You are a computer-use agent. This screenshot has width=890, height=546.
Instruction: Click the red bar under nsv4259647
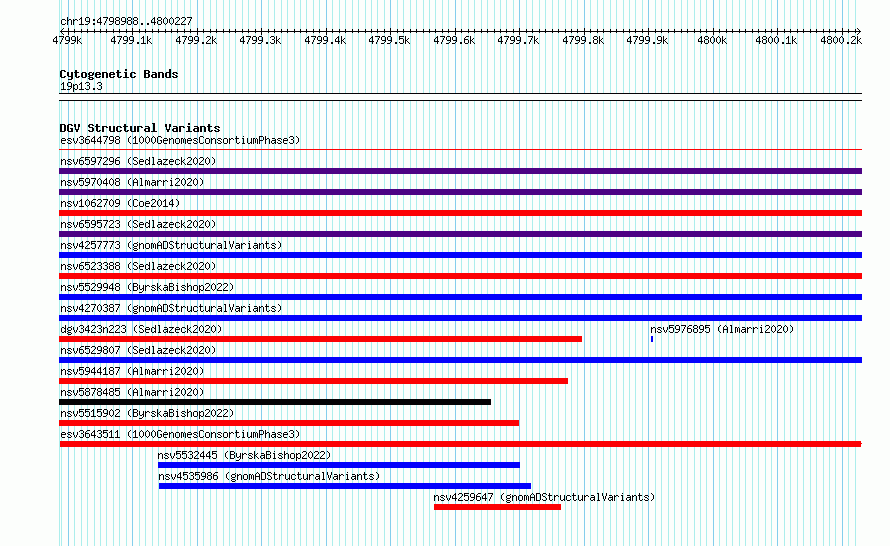point(497,507)
